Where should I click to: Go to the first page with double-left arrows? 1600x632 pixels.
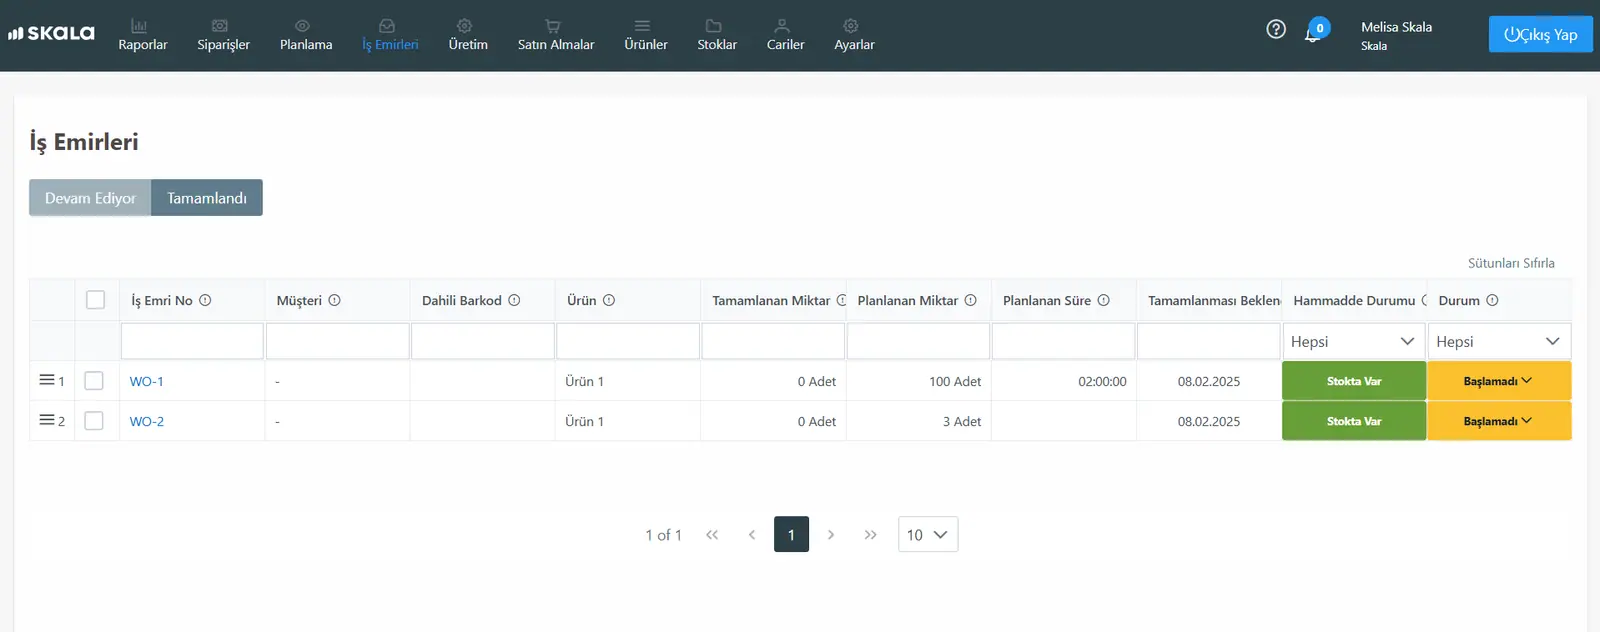pyautogui.click(x=712, y=535)
